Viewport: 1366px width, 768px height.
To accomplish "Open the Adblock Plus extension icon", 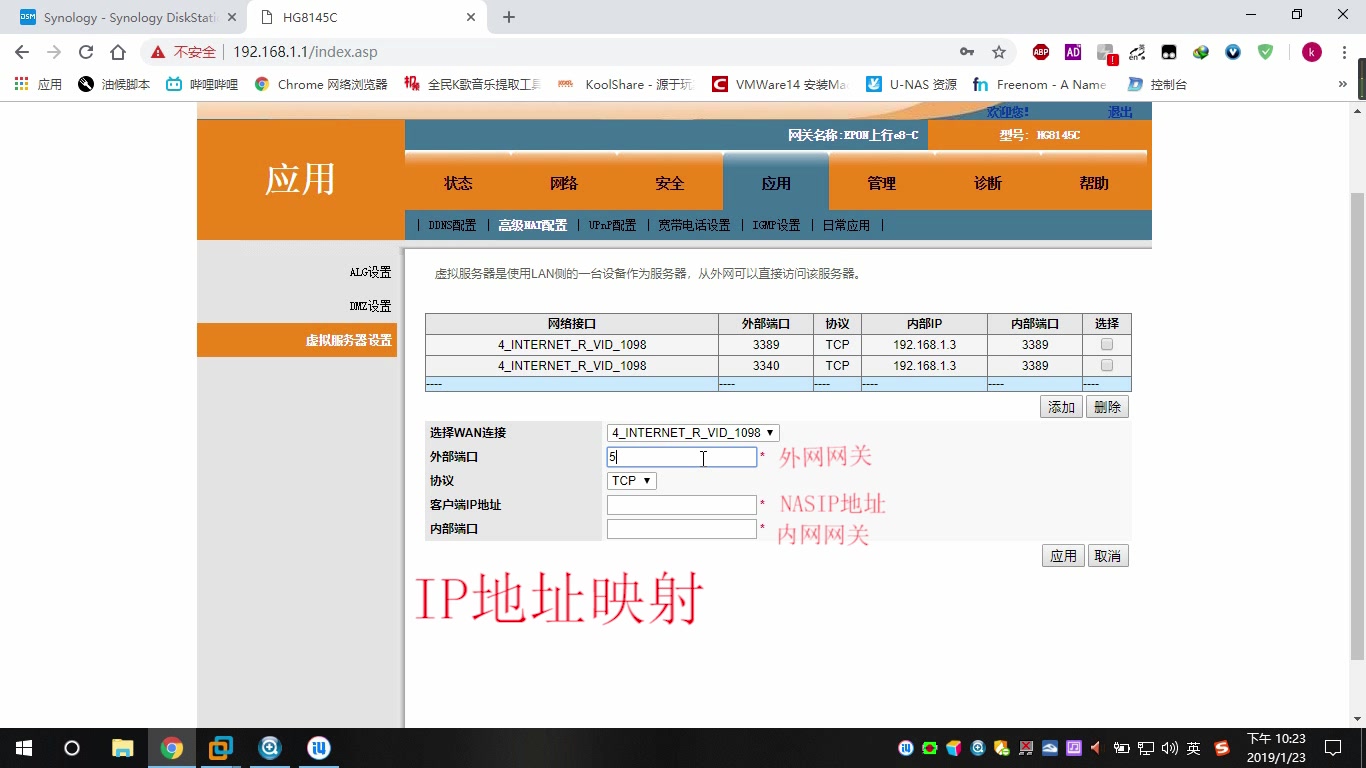I will pos(1040,51).
